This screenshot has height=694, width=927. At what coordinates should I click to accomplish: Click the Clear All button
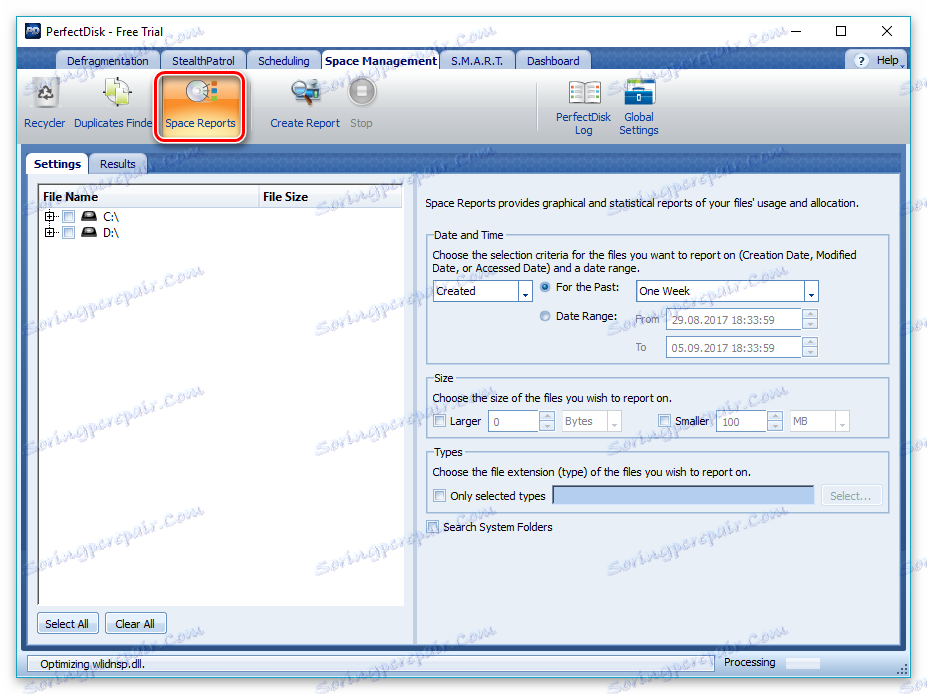(x=135, y=624)
